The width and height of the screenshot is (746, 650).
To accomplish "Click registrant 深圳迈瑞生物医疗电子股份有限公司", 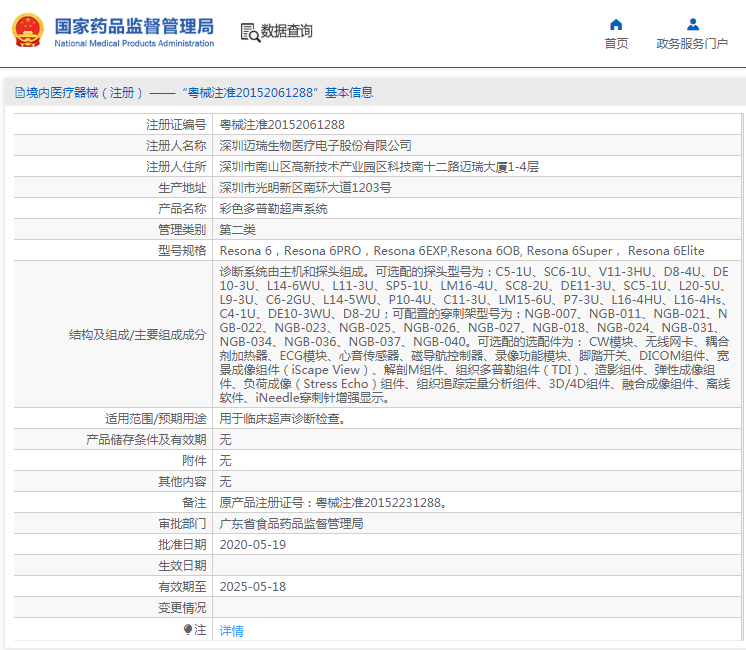I will pos(315,146).
